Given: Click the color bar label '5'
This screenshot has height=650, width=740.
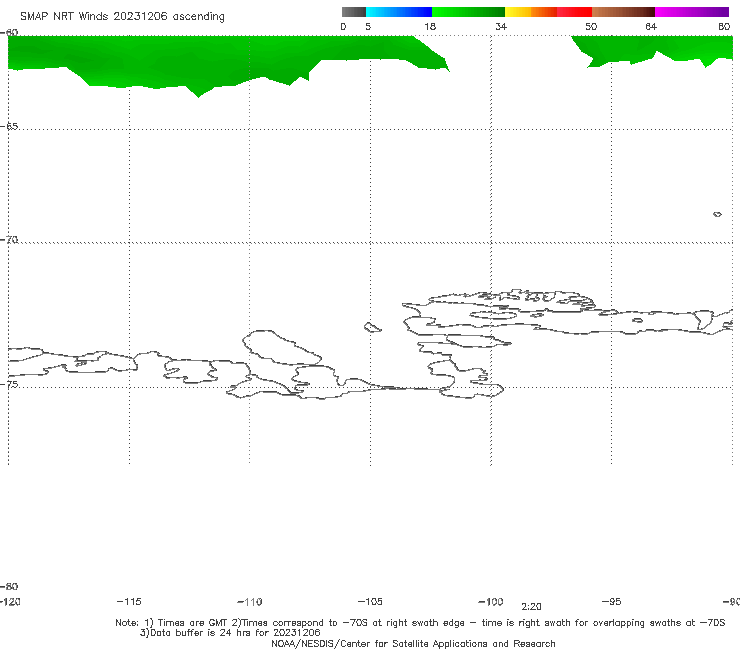Looking at the screenshot, I should (x=368, y=26).
